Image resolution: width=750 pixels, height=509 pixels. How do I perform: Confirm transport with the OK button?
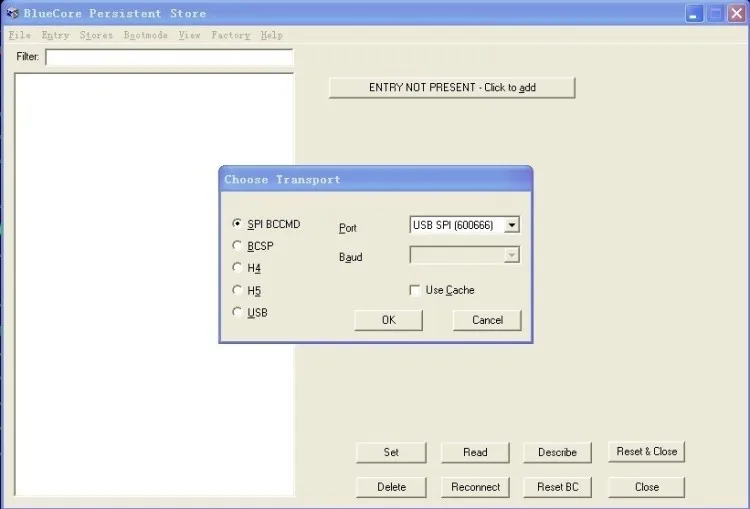click(x=388, y=320)
